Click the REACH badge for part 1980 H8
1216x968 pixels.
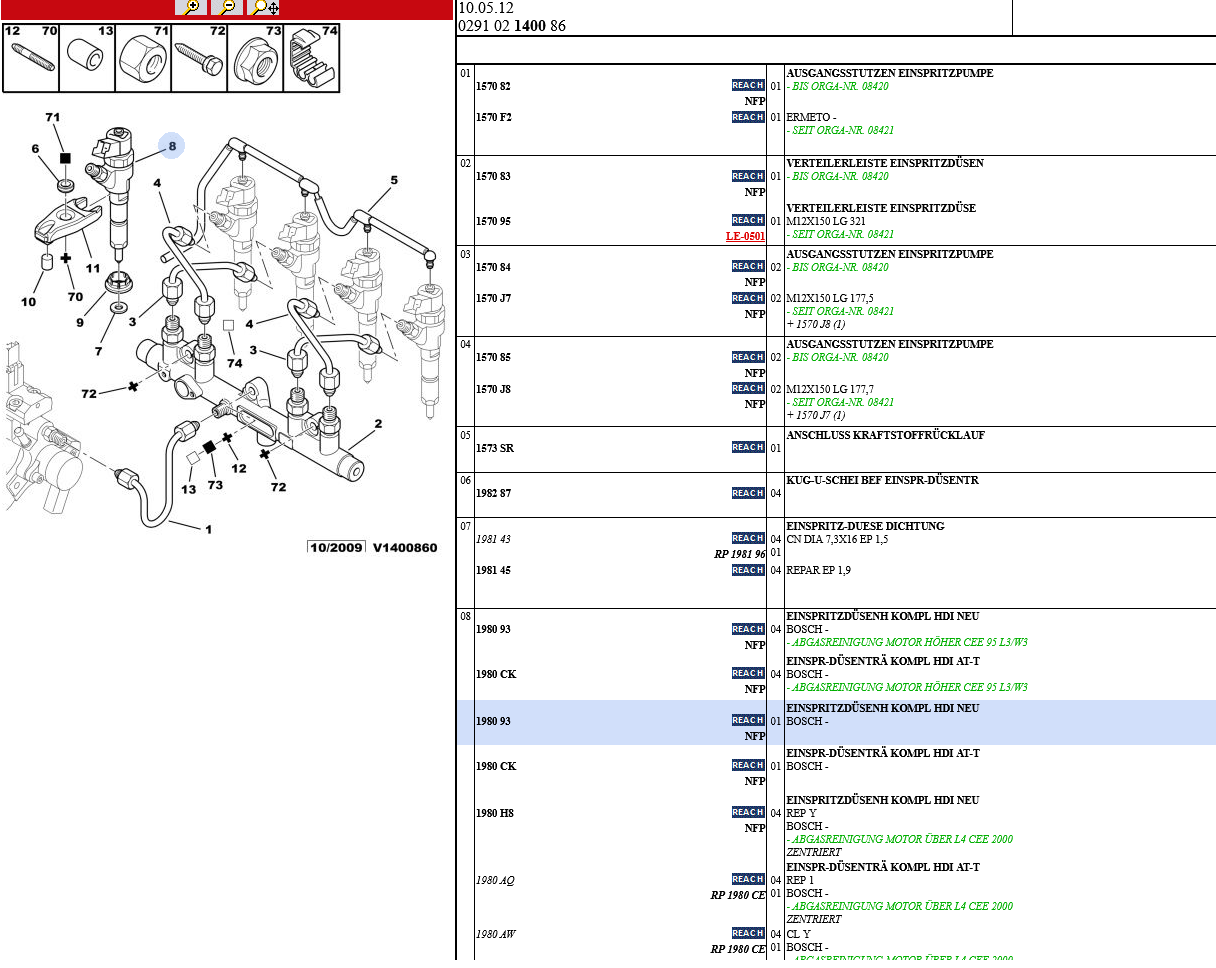(x=748, y=812)
